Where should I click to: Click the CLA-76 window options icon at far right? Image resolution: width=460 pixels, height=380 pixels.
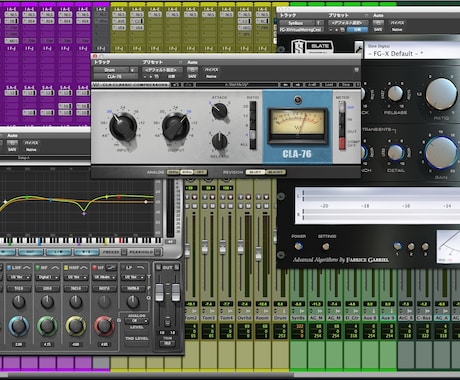[x=356, y=70]
